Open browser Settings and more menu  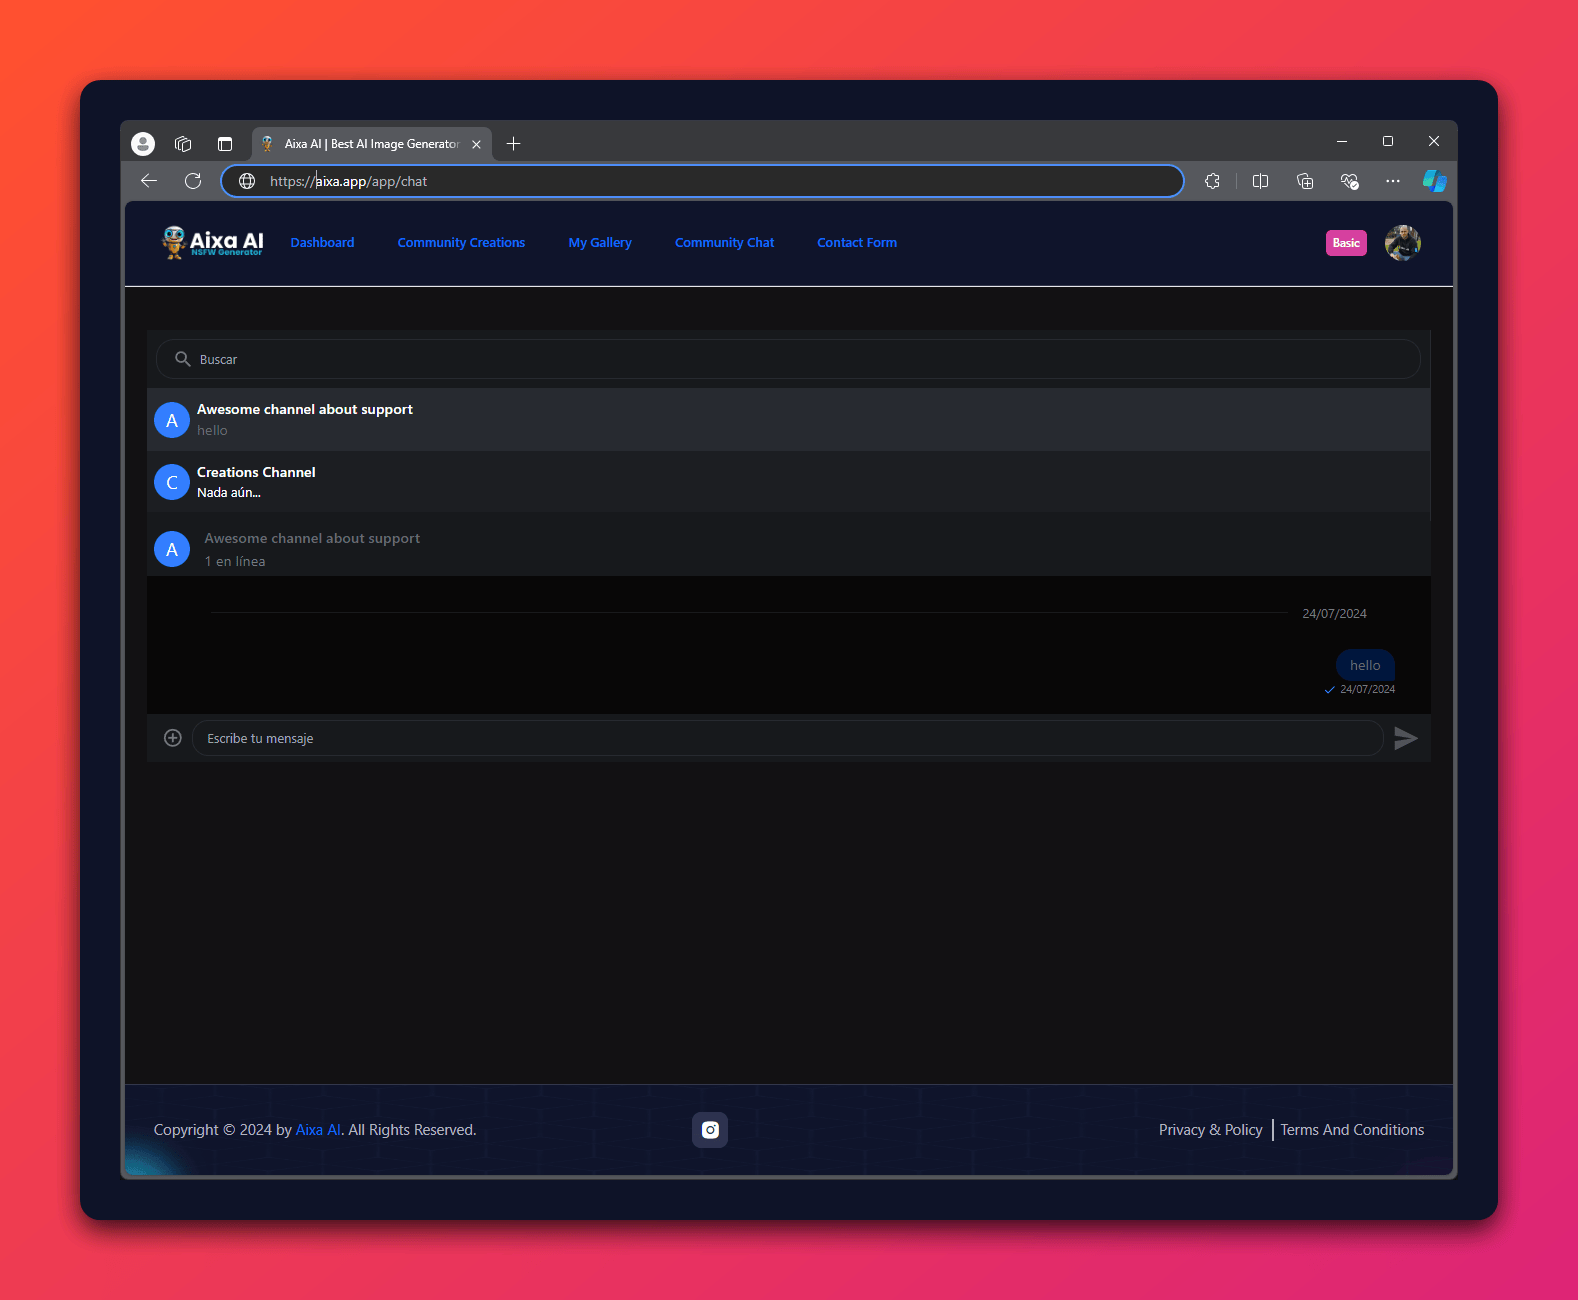click(1393, 181)
